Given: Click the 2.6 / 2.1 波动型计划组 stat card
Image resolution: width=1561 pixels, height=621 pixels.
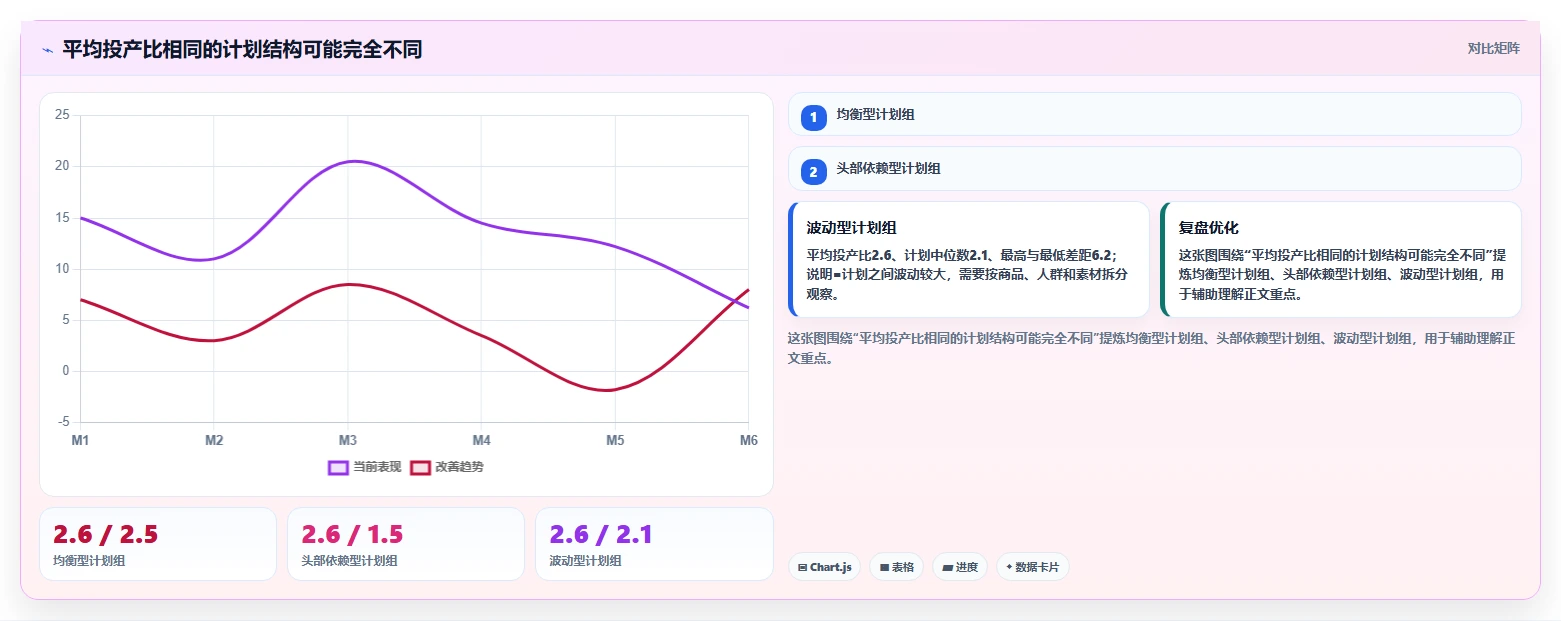Looking at the screenshot, I should [654, 544].
